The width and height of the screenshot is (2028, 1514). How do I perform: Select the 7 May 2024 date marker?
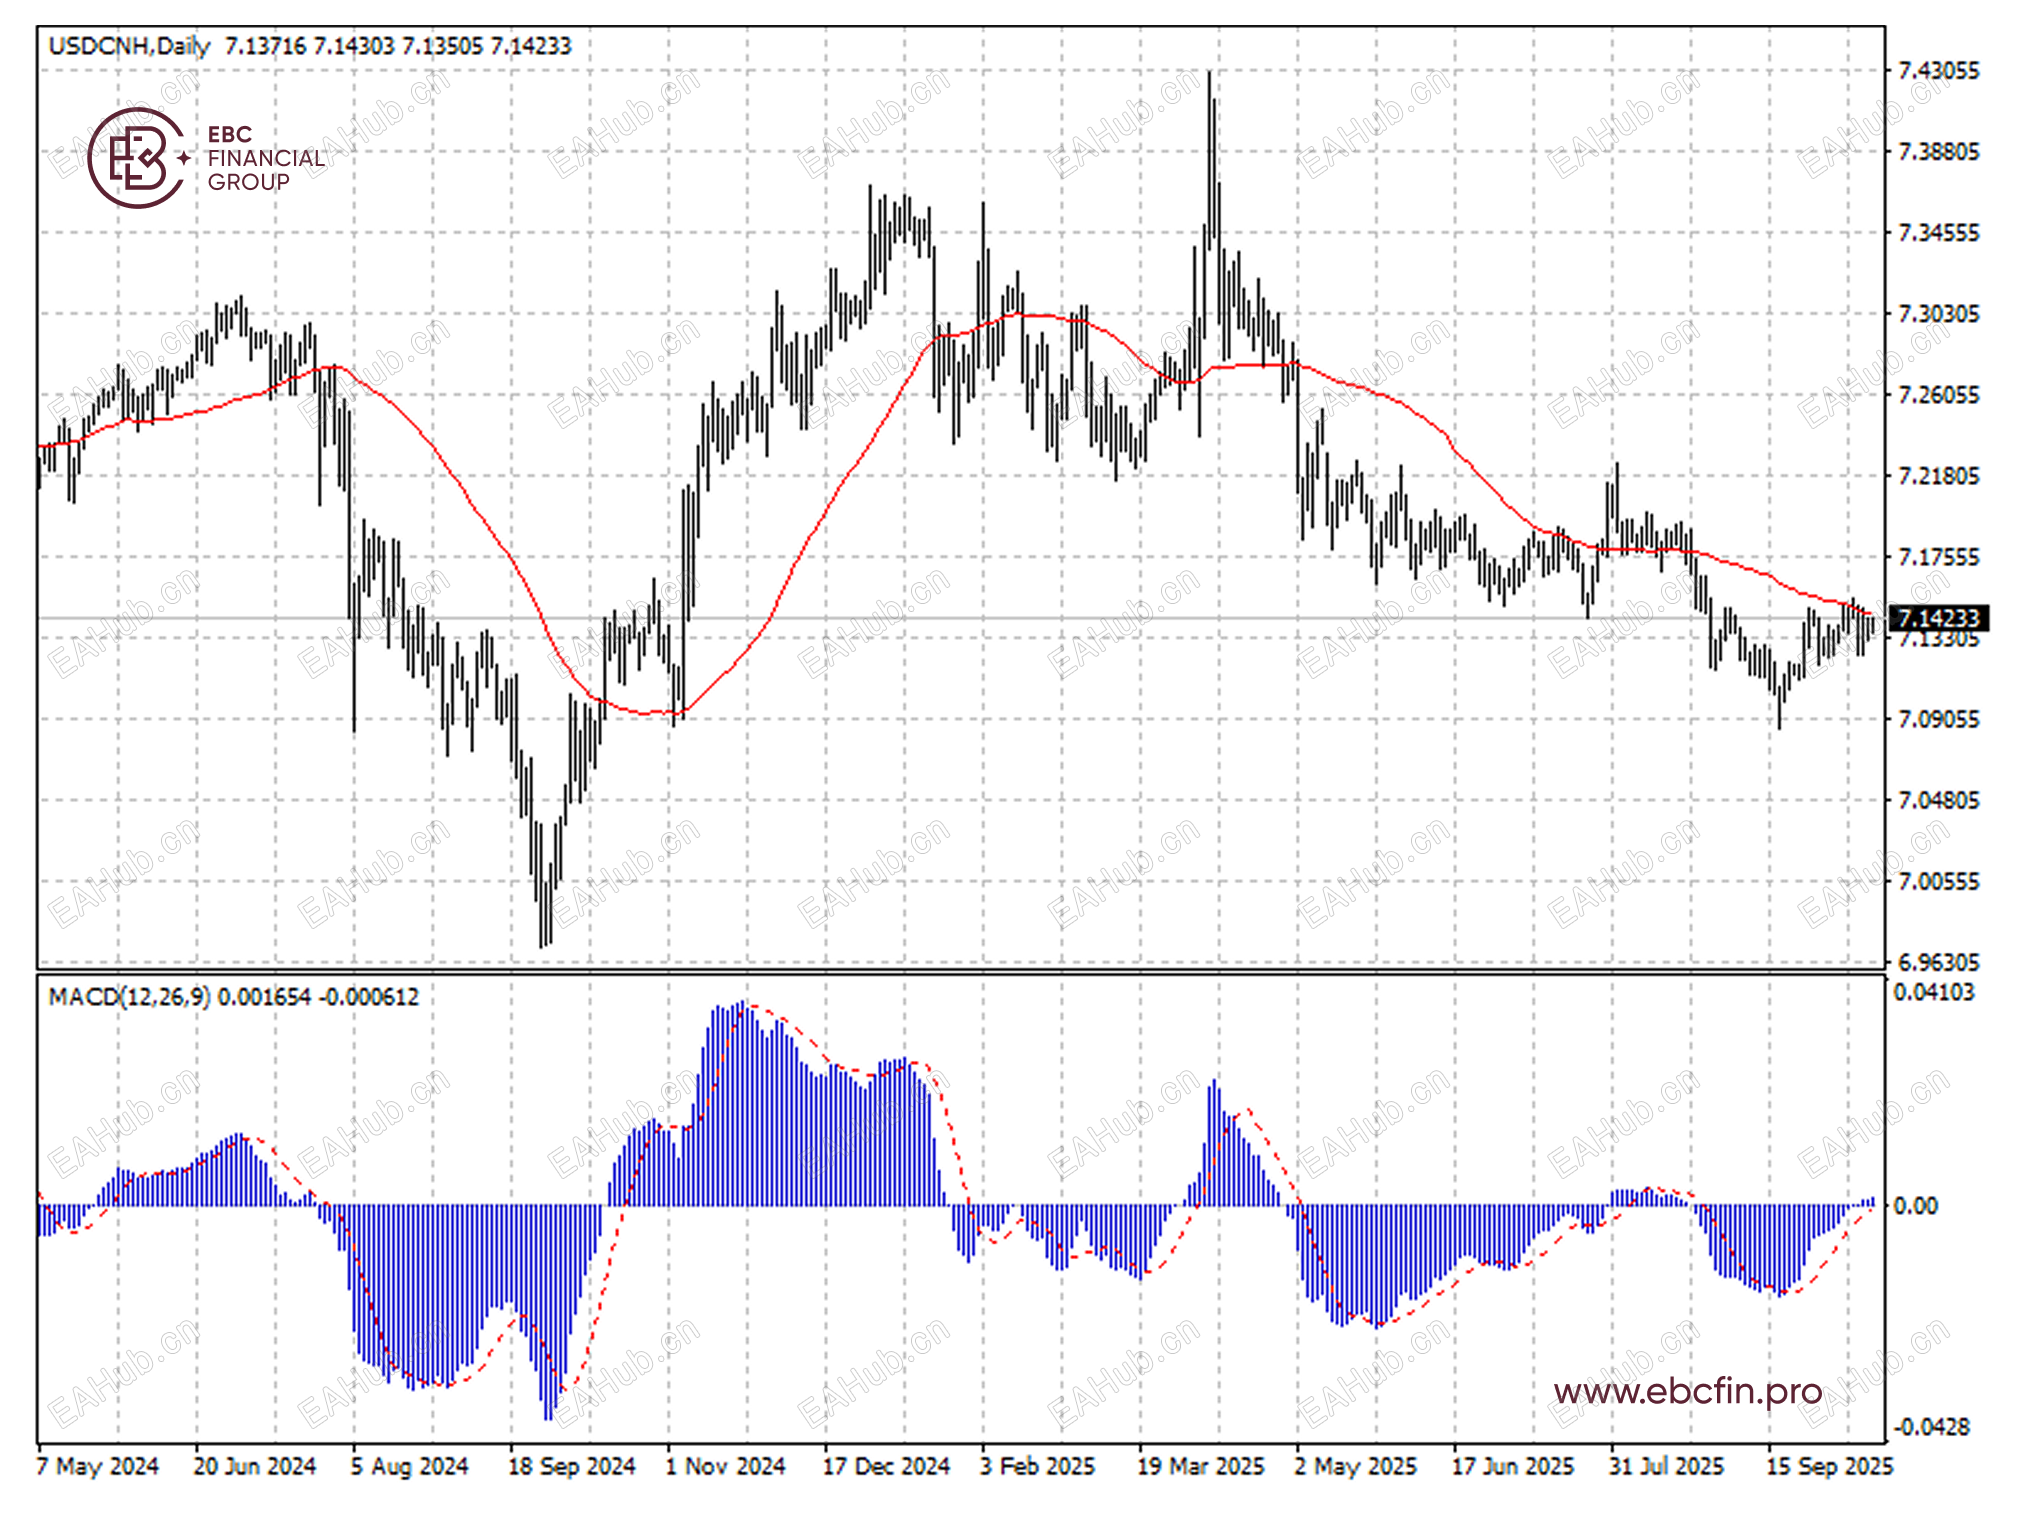click(98, 1466)
